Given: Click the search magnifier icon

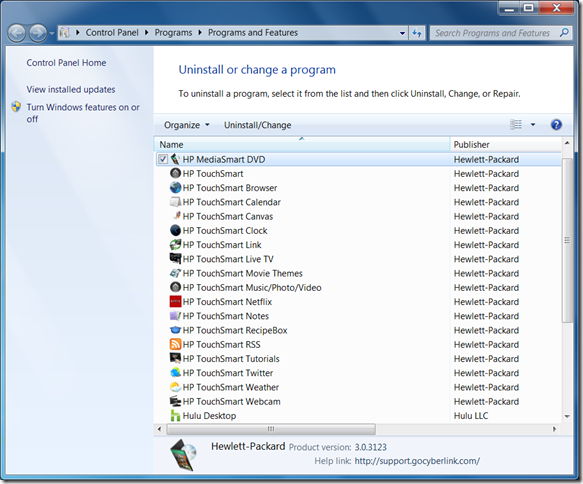Looking at the screenshot, I should tap(564, 33).
